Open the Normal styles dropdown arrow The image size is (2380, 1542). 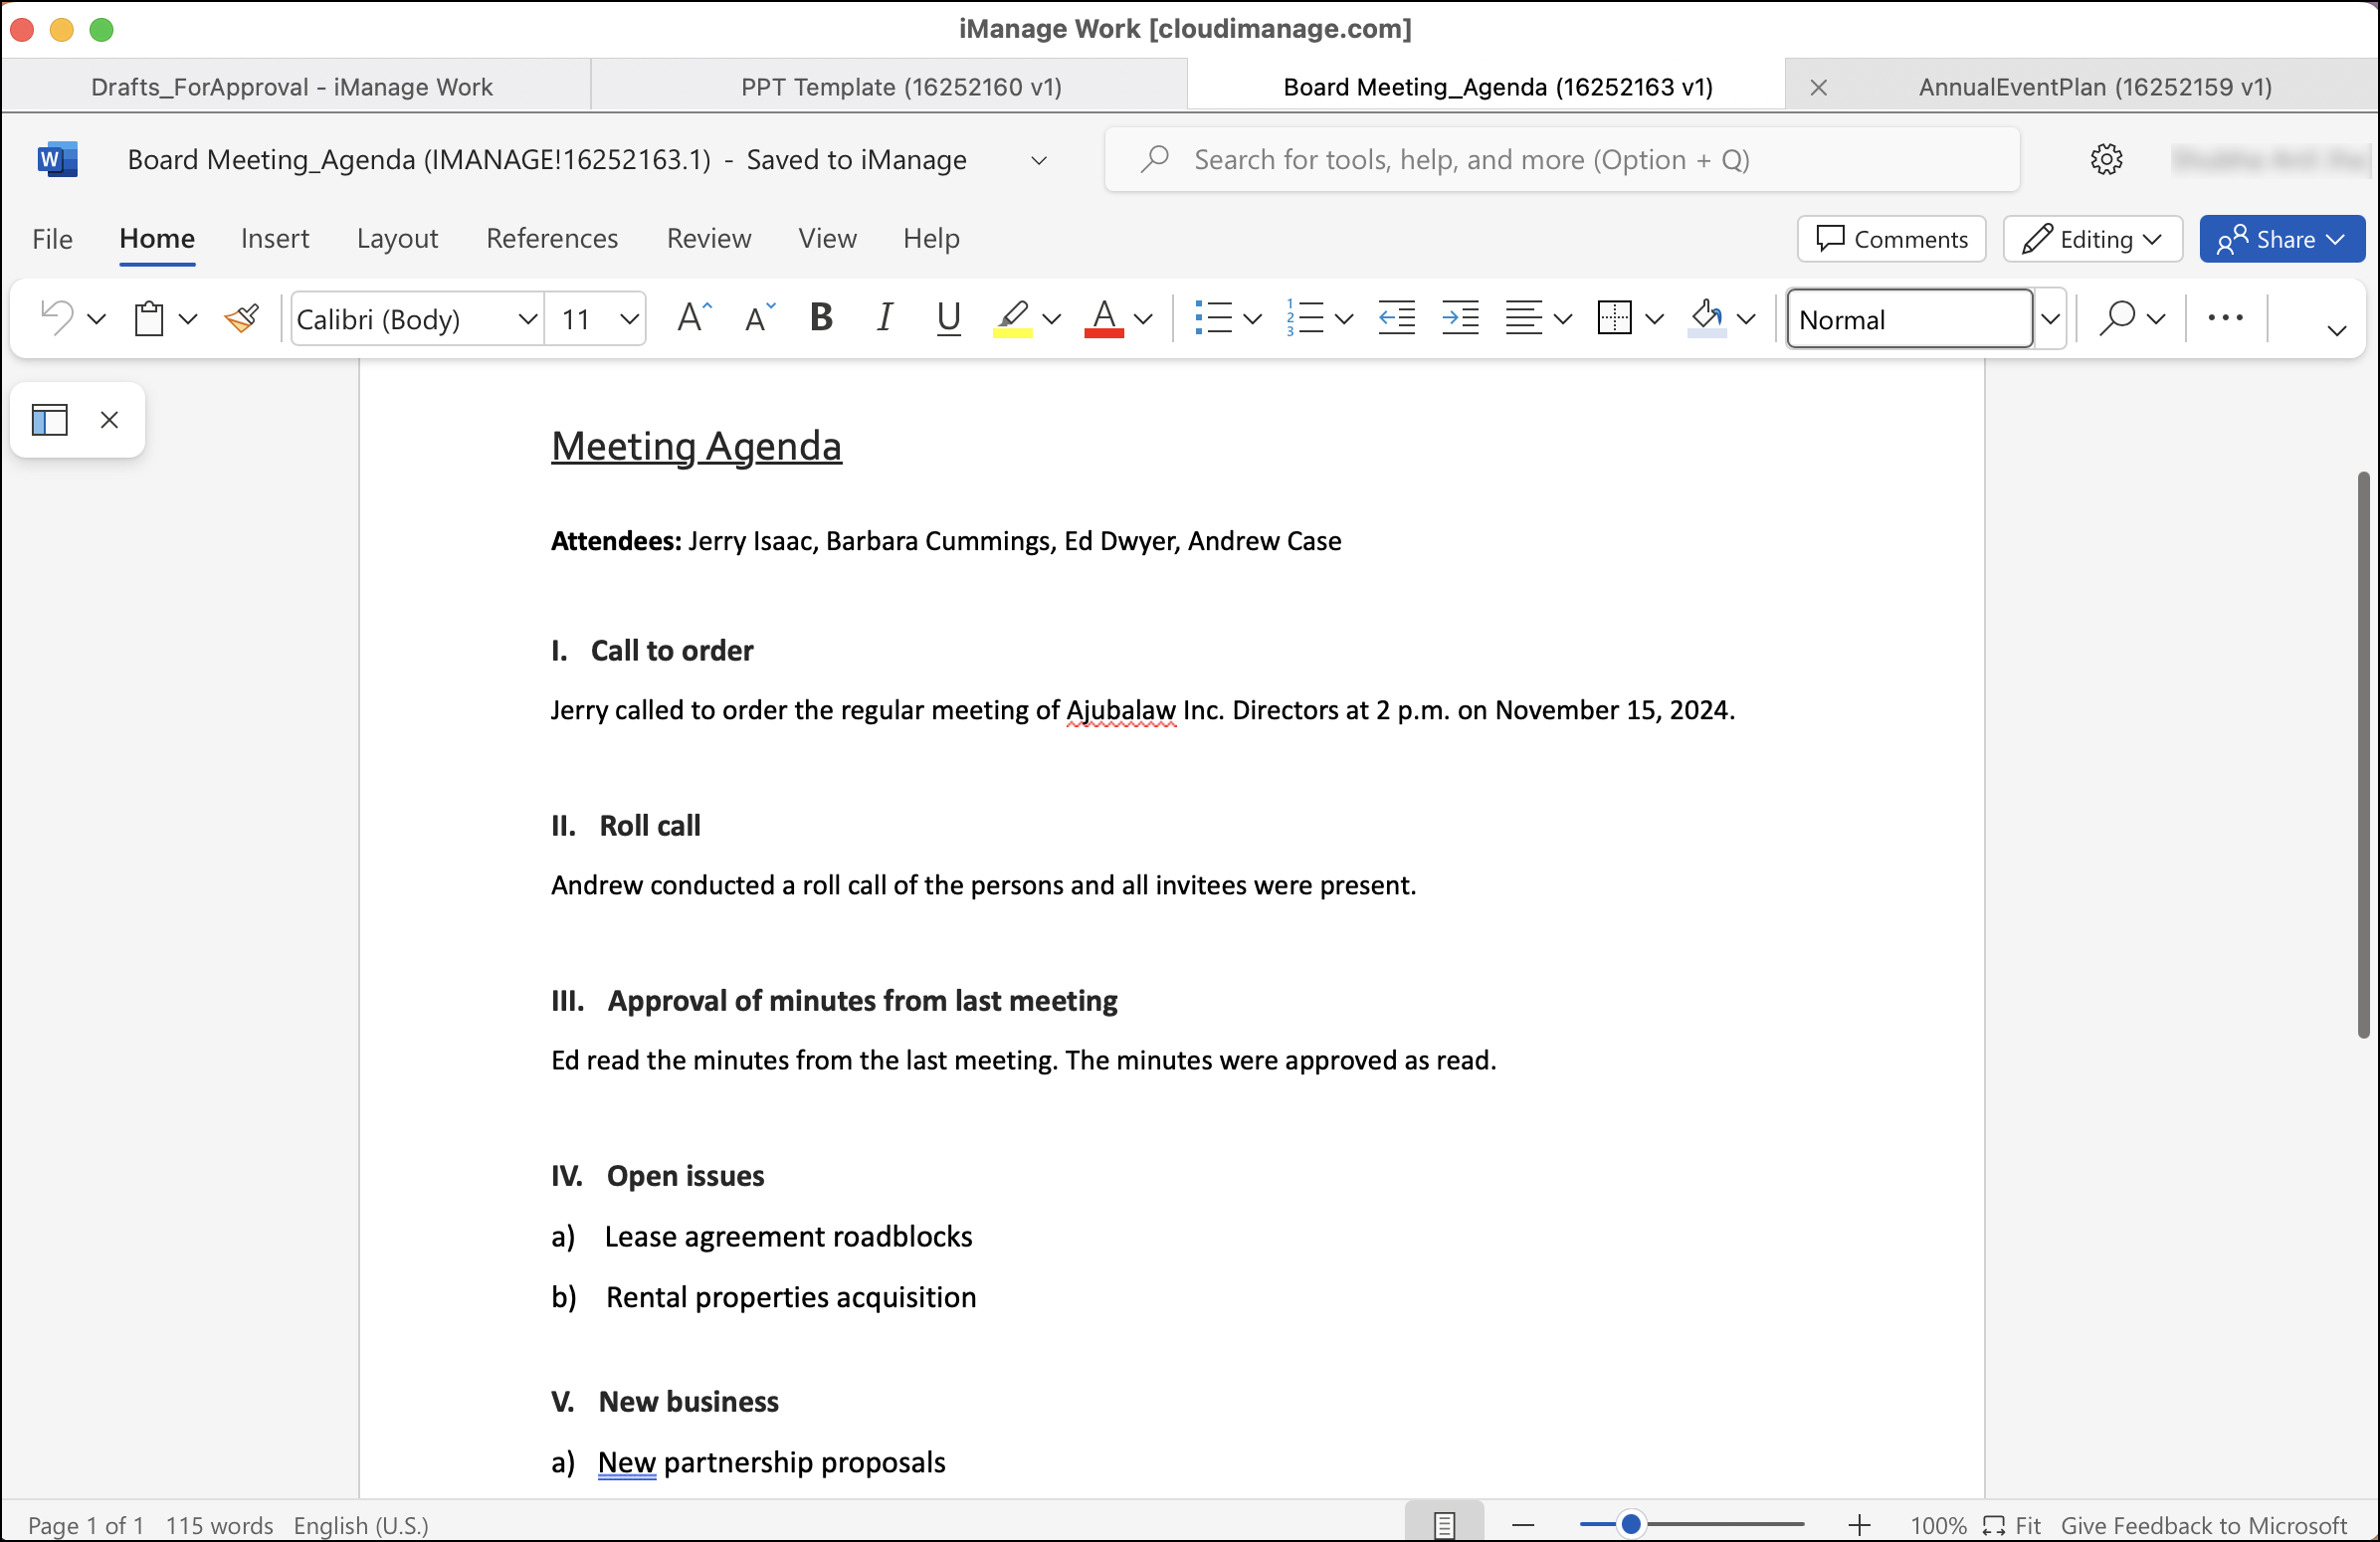(2050, 320)
